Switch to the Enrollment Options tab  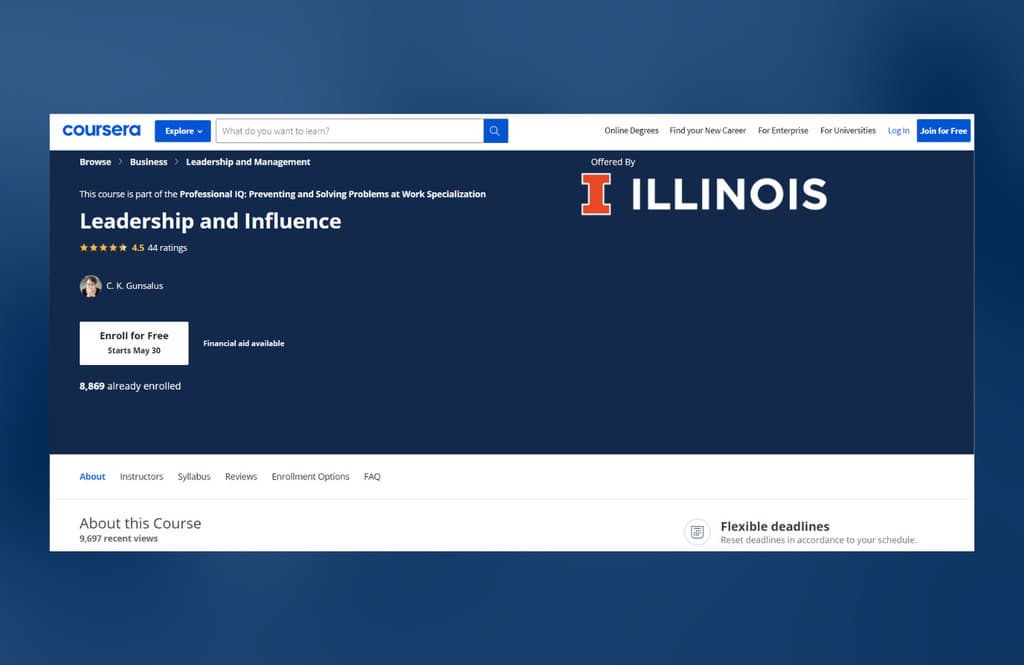(x=310, y=476)
